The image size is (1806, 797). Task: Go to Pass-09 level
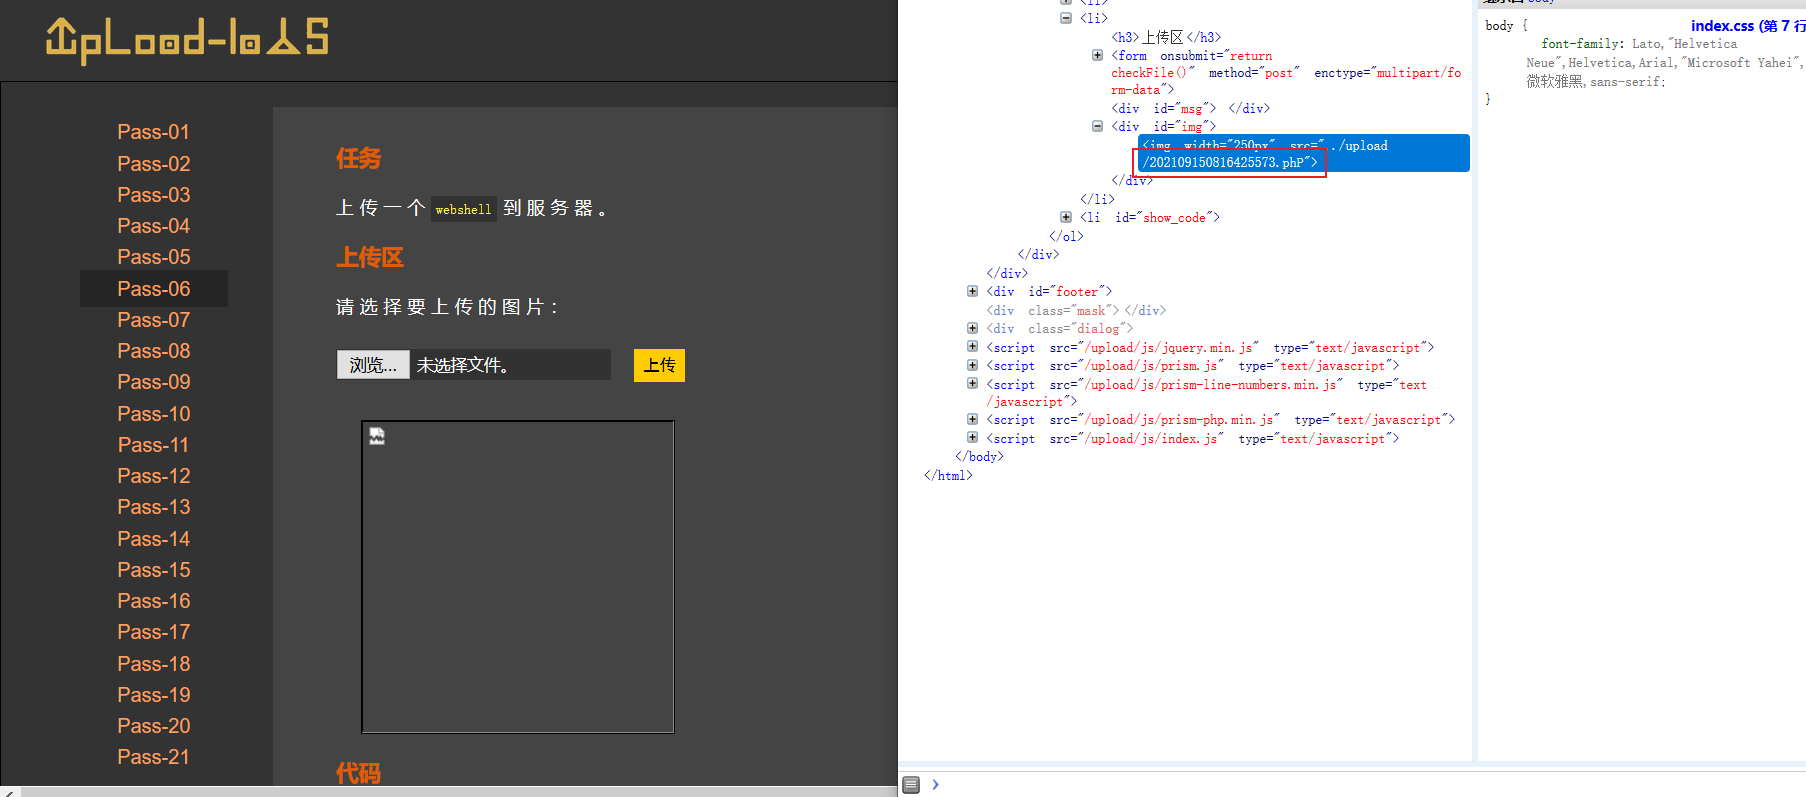153,382
